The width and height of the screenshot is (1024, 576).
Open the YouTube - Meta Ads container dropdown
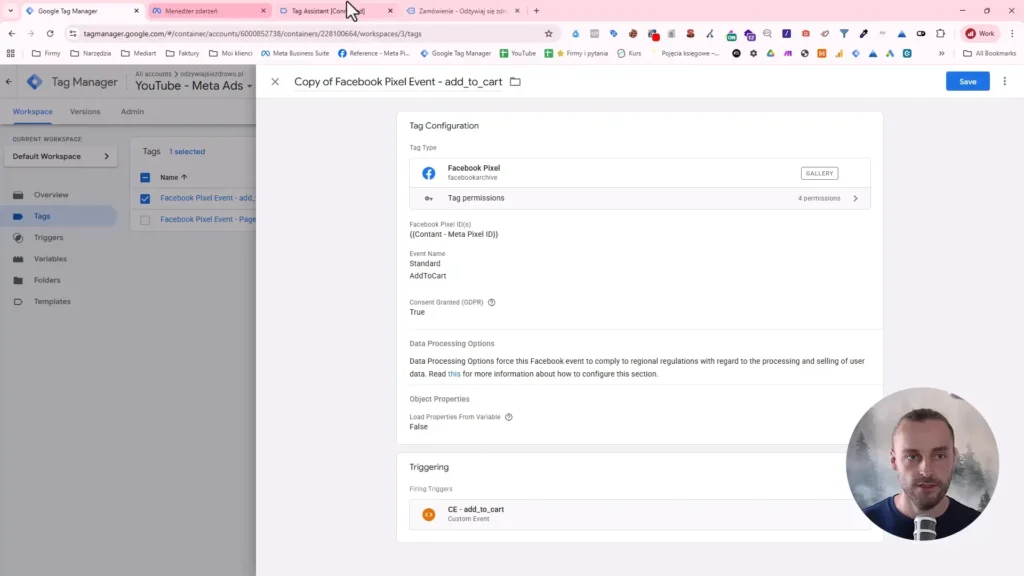[x=193, y=86]
